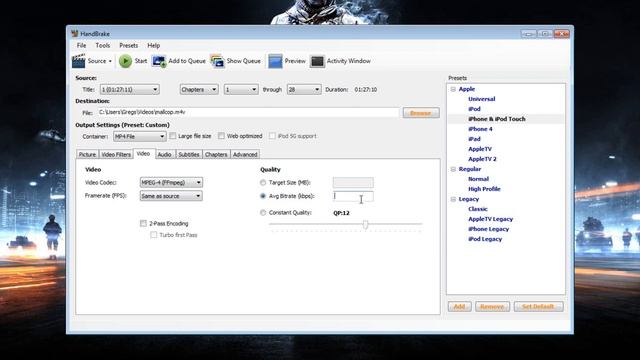Switch to the Audio tab

[x=164, y=154]
